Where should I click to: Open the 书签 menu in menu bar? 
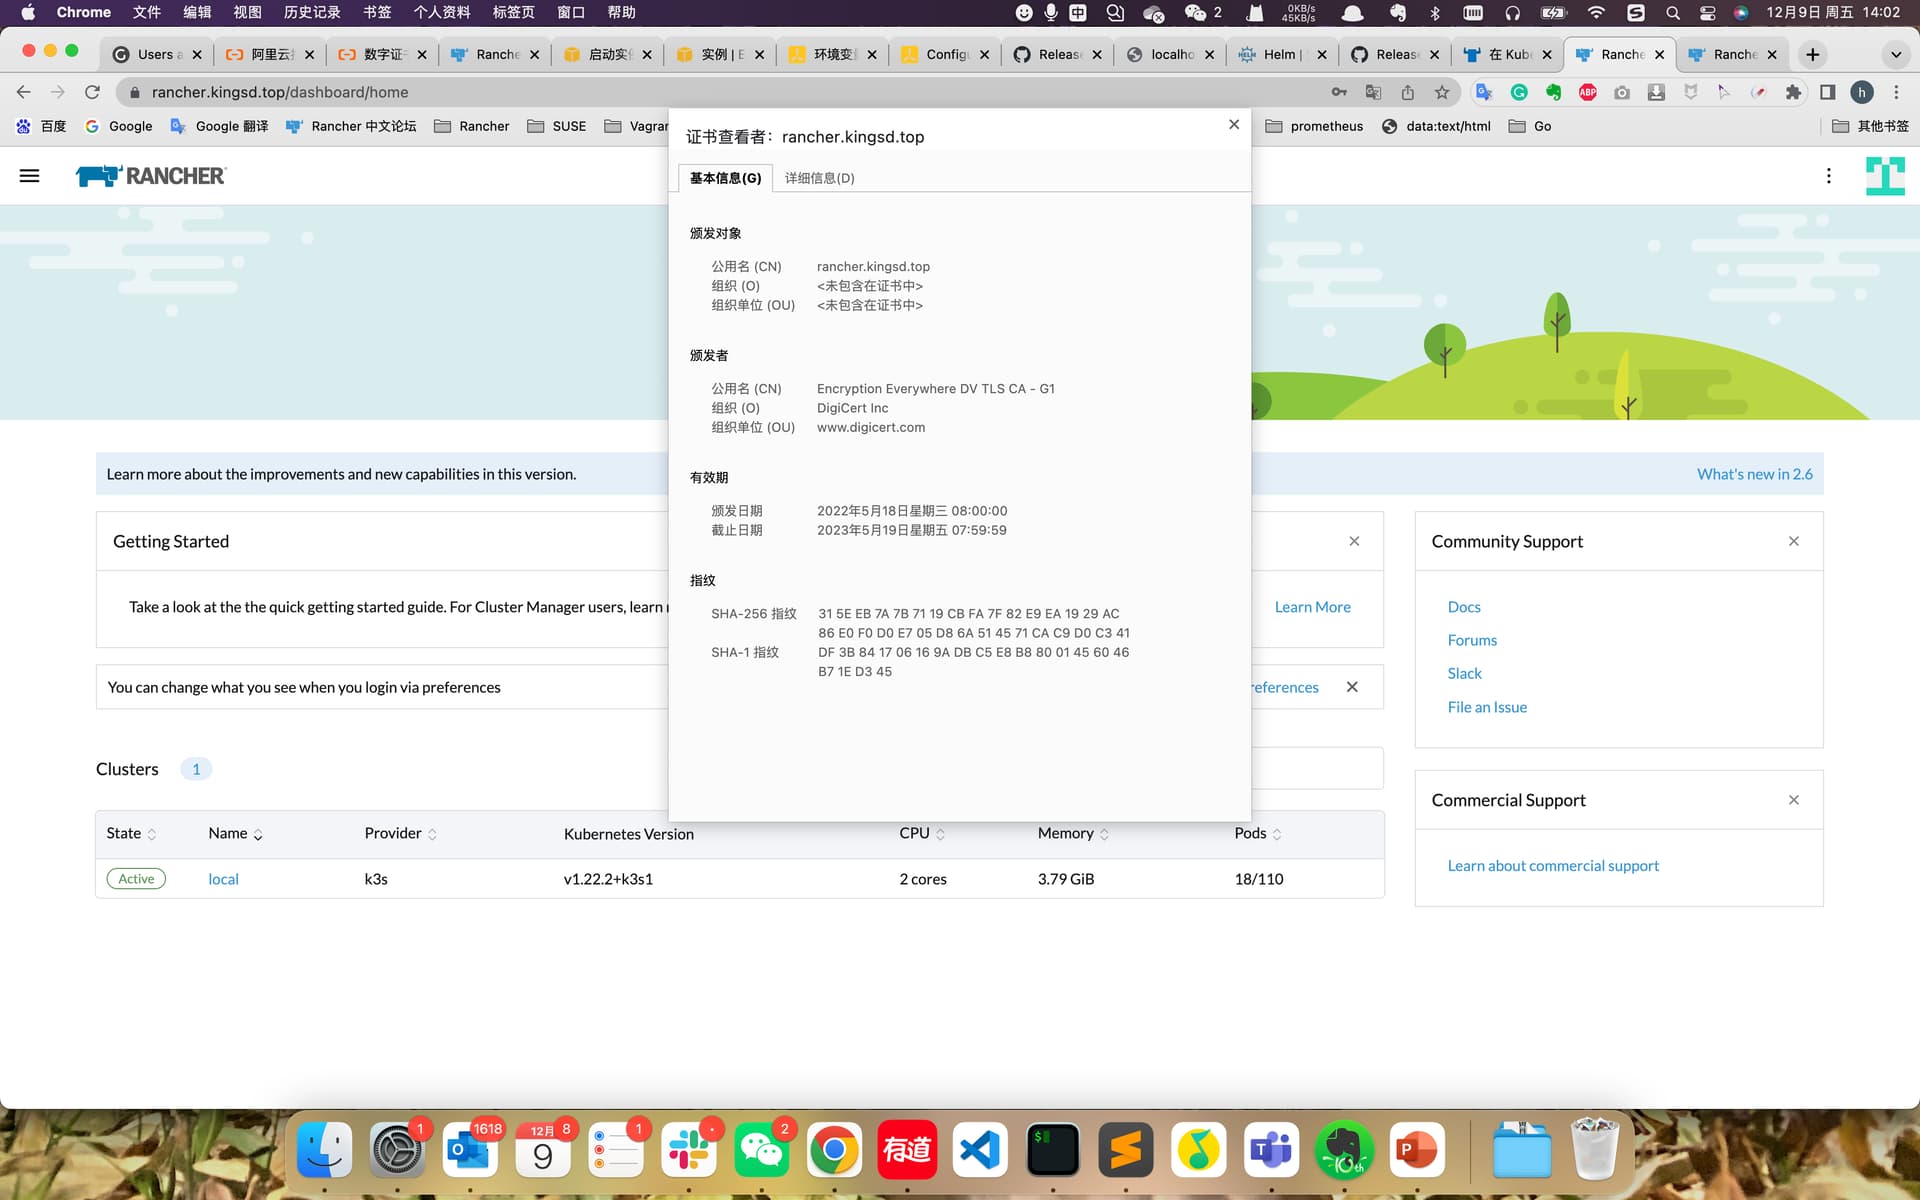(x=377, y=12)
